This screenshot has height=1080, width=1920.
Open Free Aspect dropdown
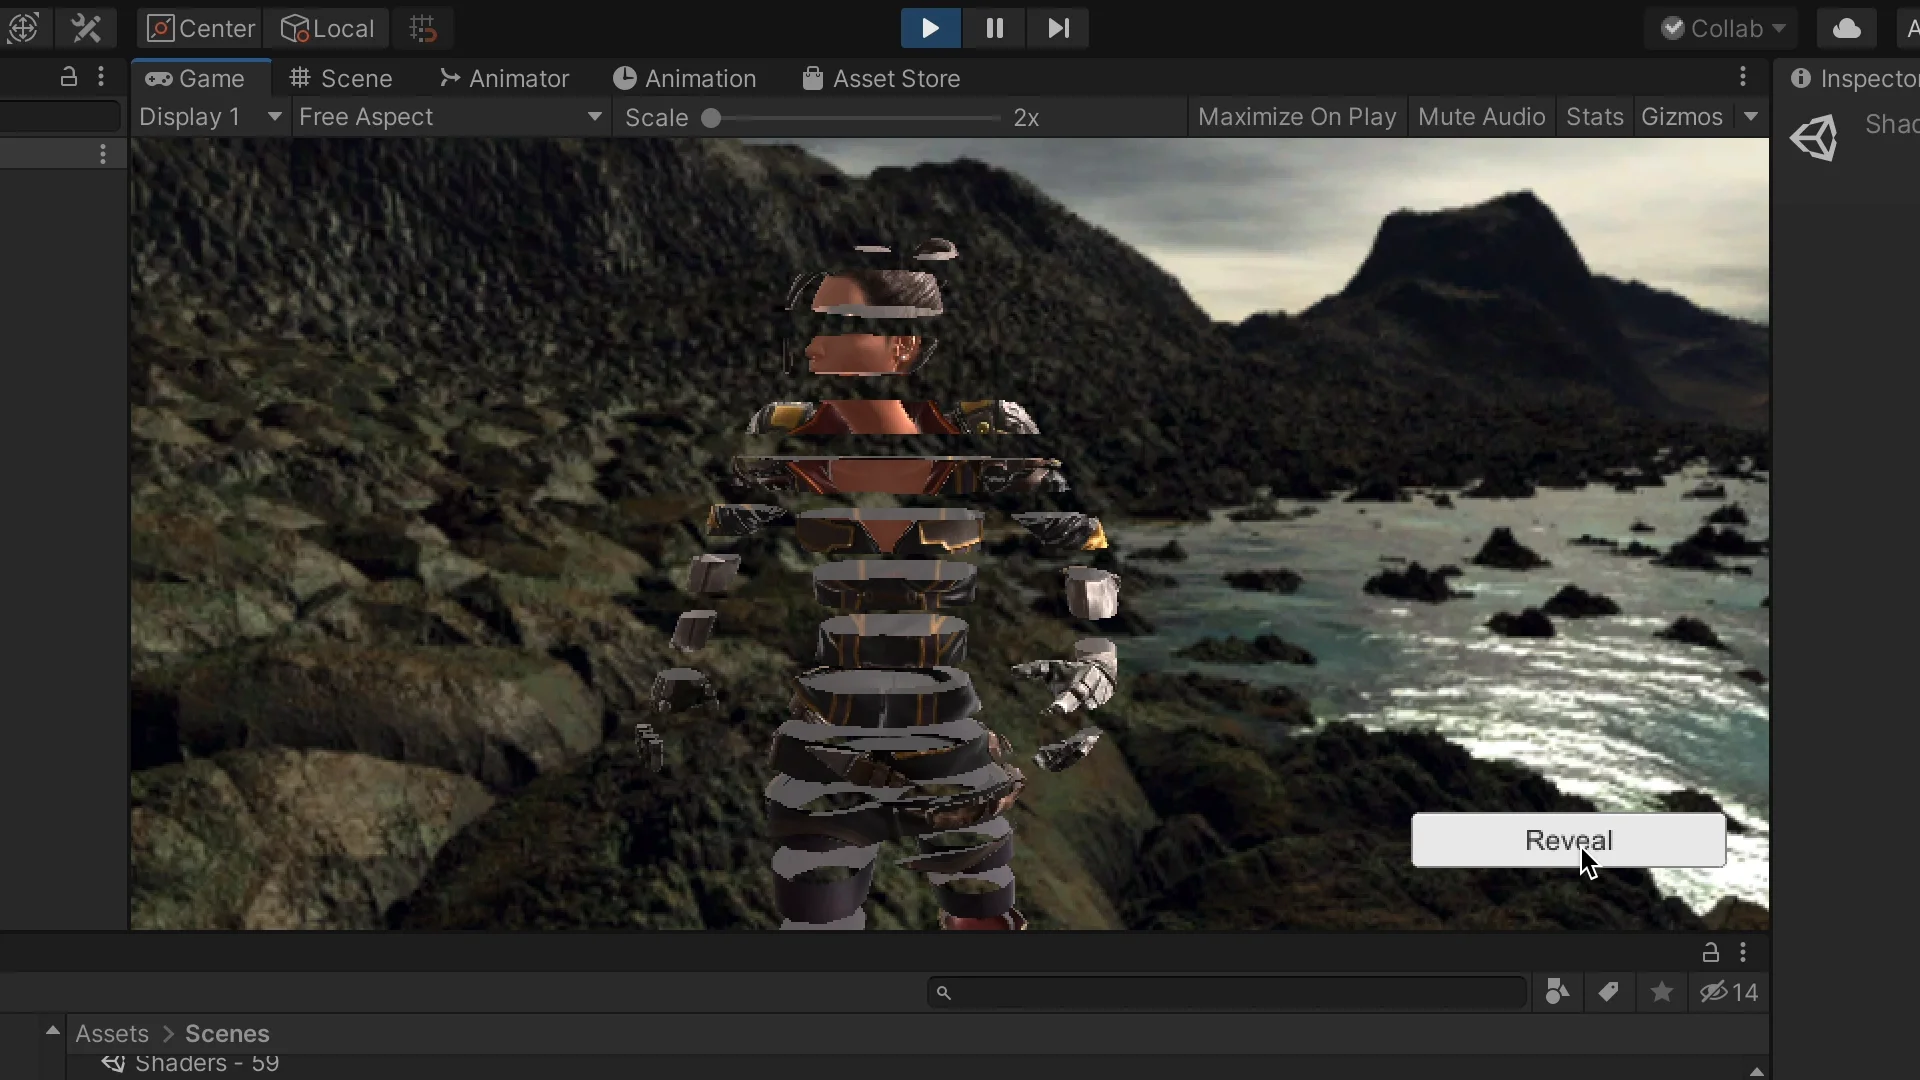(x=450, y=117)
